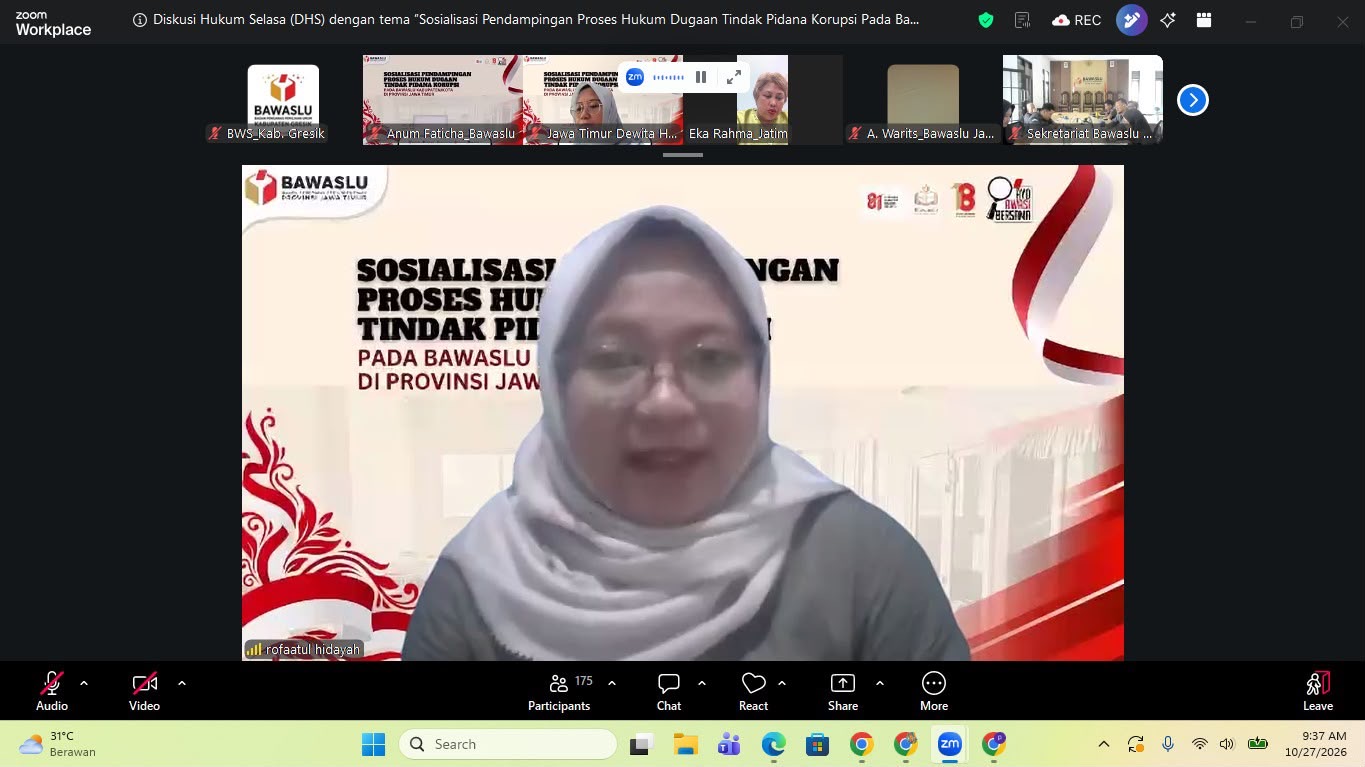
Task: Open the purple AI Companion pen icon
Action: pos(1132,20)
